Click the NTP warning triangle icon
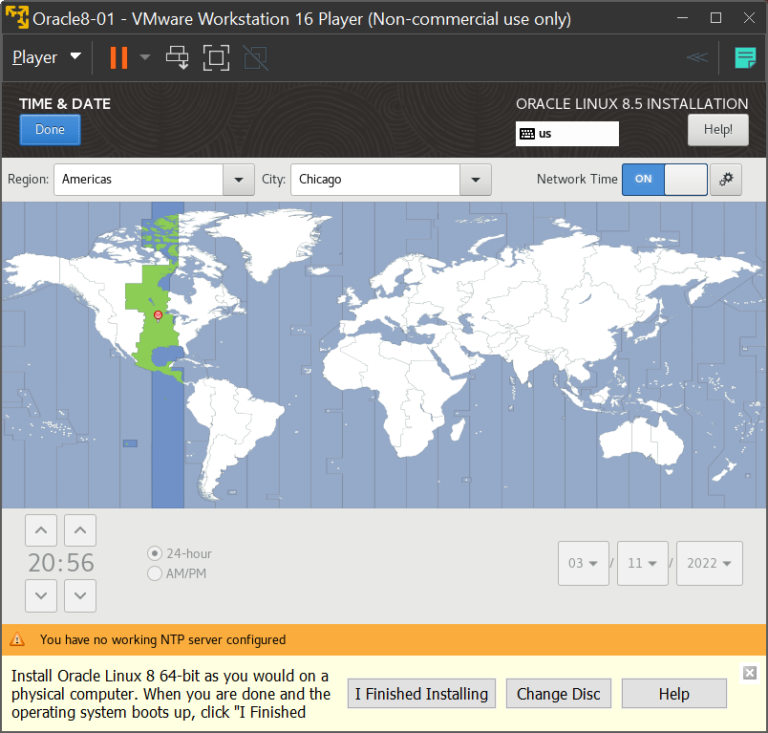Viewport: 768px width, 733px height. tap(17, 639)
